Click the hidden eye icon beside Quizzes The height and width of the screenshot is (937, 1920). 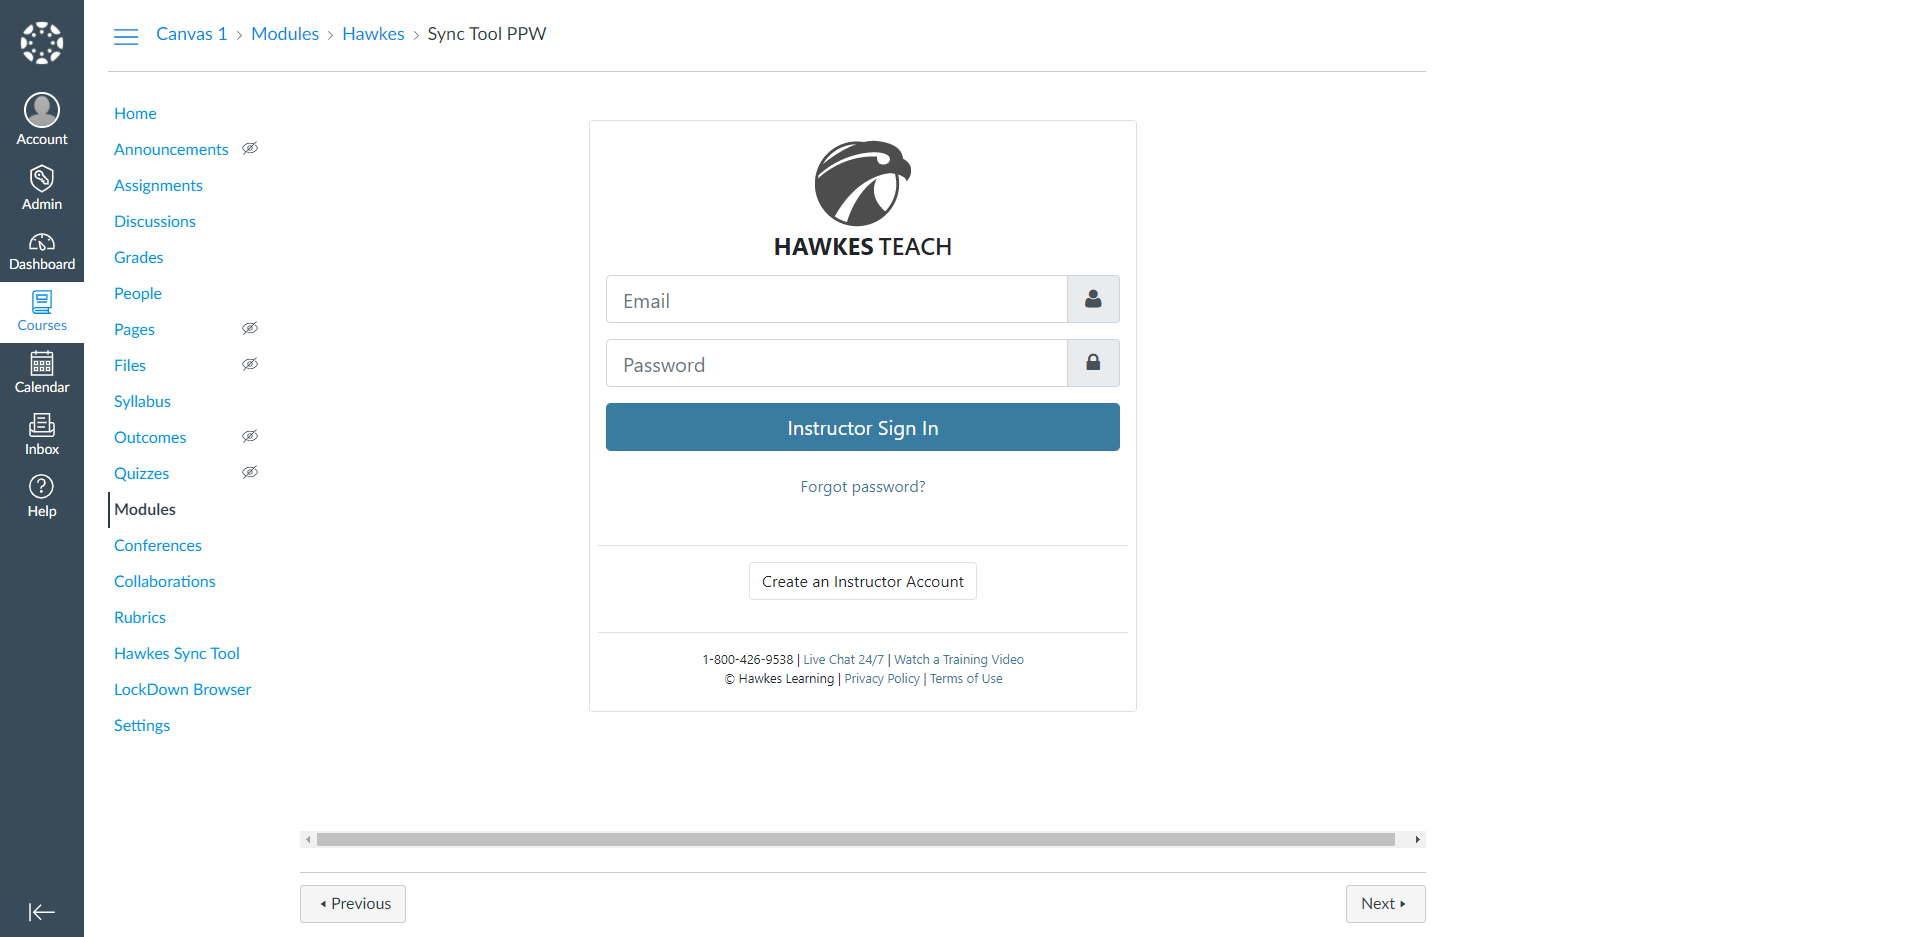click(x=250, y=473)
